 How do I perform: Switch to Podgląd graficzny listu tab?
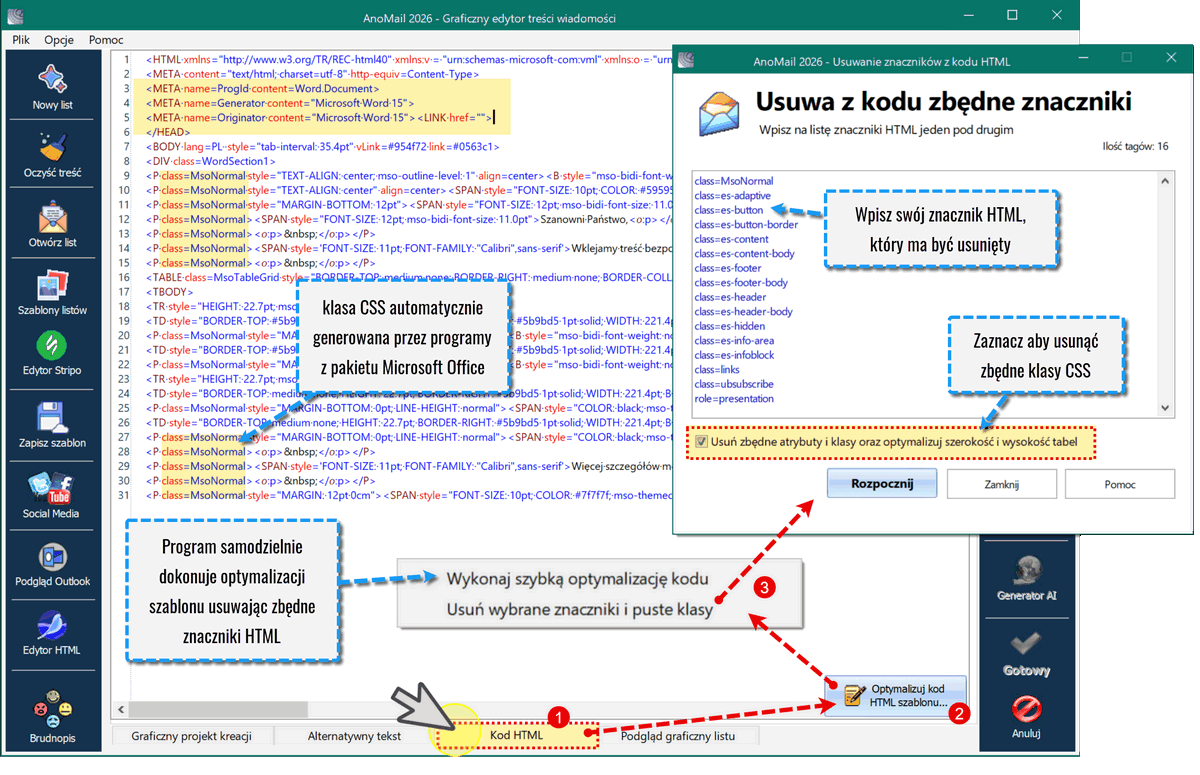[x=677, y=736]
